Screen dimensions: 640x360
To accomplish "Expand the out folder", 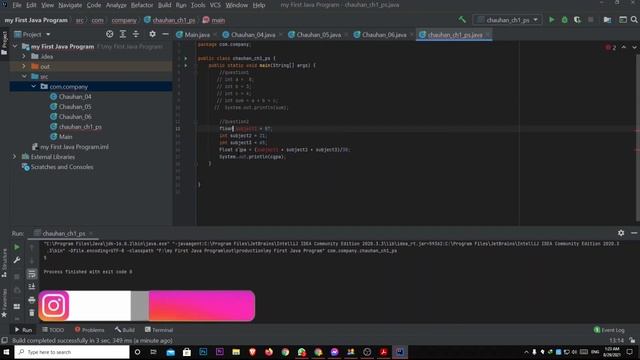I will click(24, 66).
